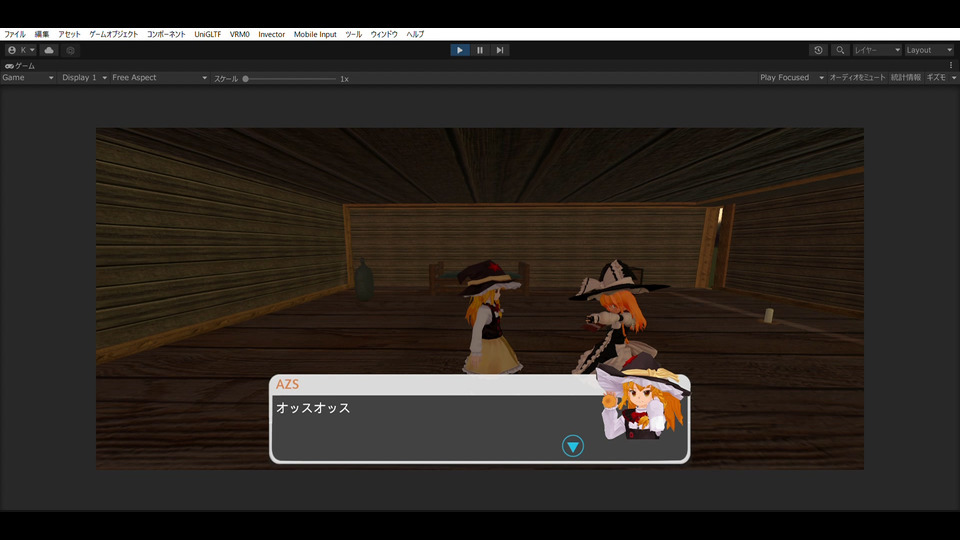Open the Game view's three-dot options menu

(x=951, y=65)
